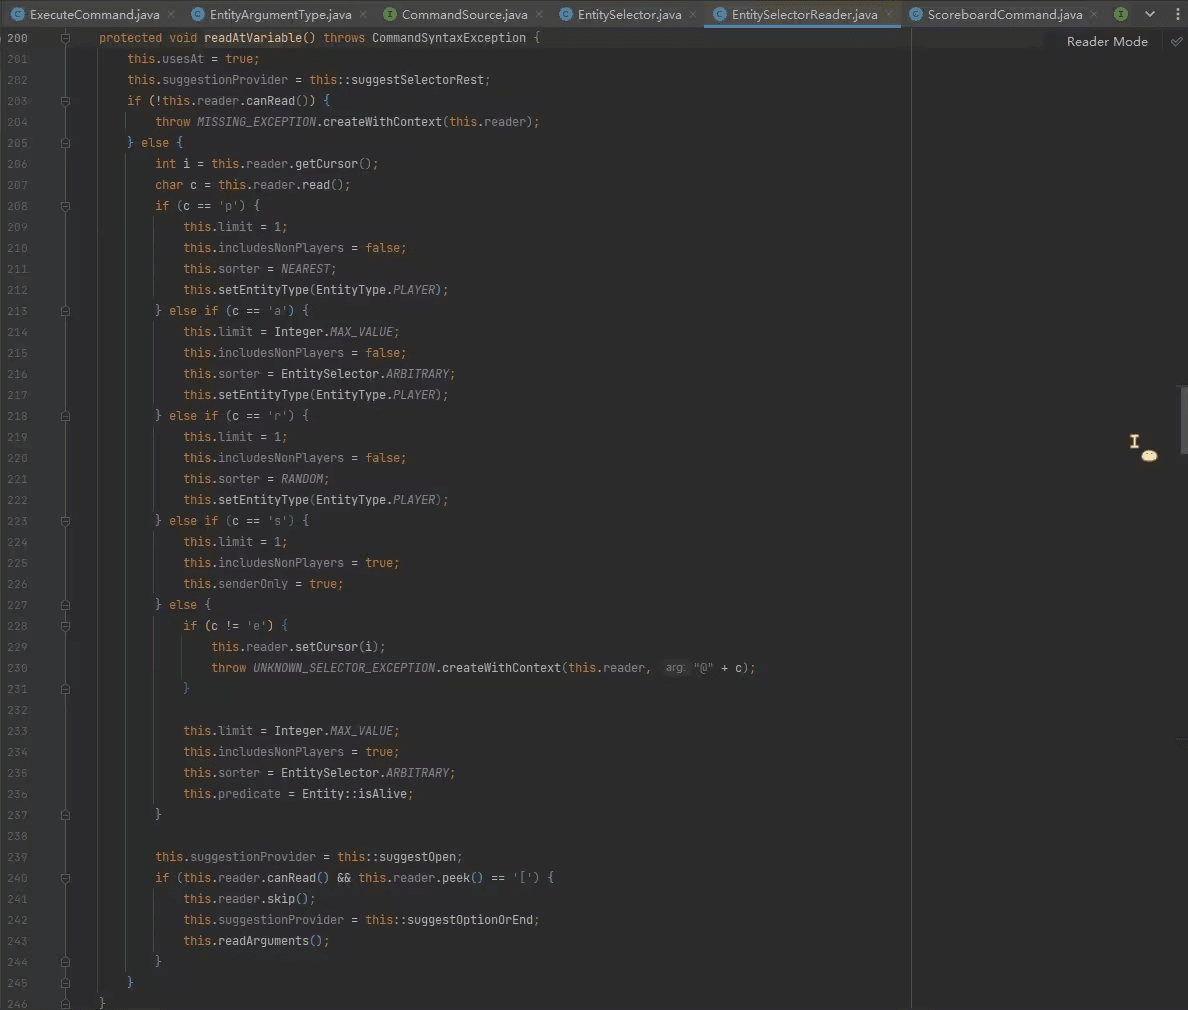Image resolution: width=1188 pixels, height=1010 pixels.
Task: Click Entity::isAlive on line 1047's predicate assignment
Action: 354,794
